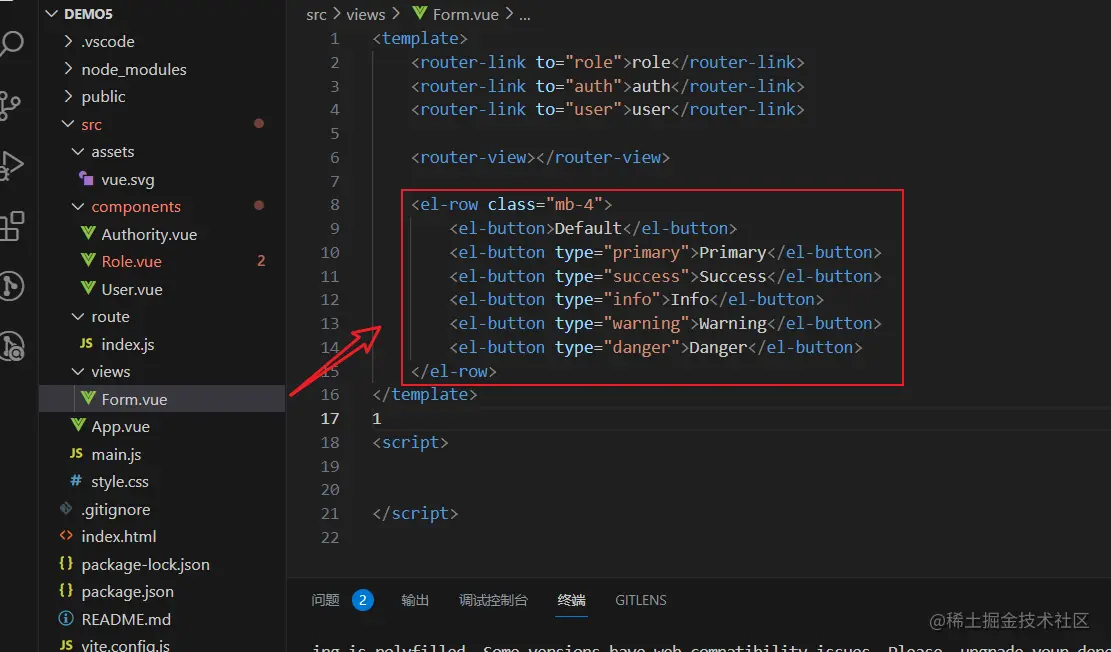Viewport: 1111px width, 652px height.
Task: Click Form.vue in the breadcrumb path
Action: point(466,14)
